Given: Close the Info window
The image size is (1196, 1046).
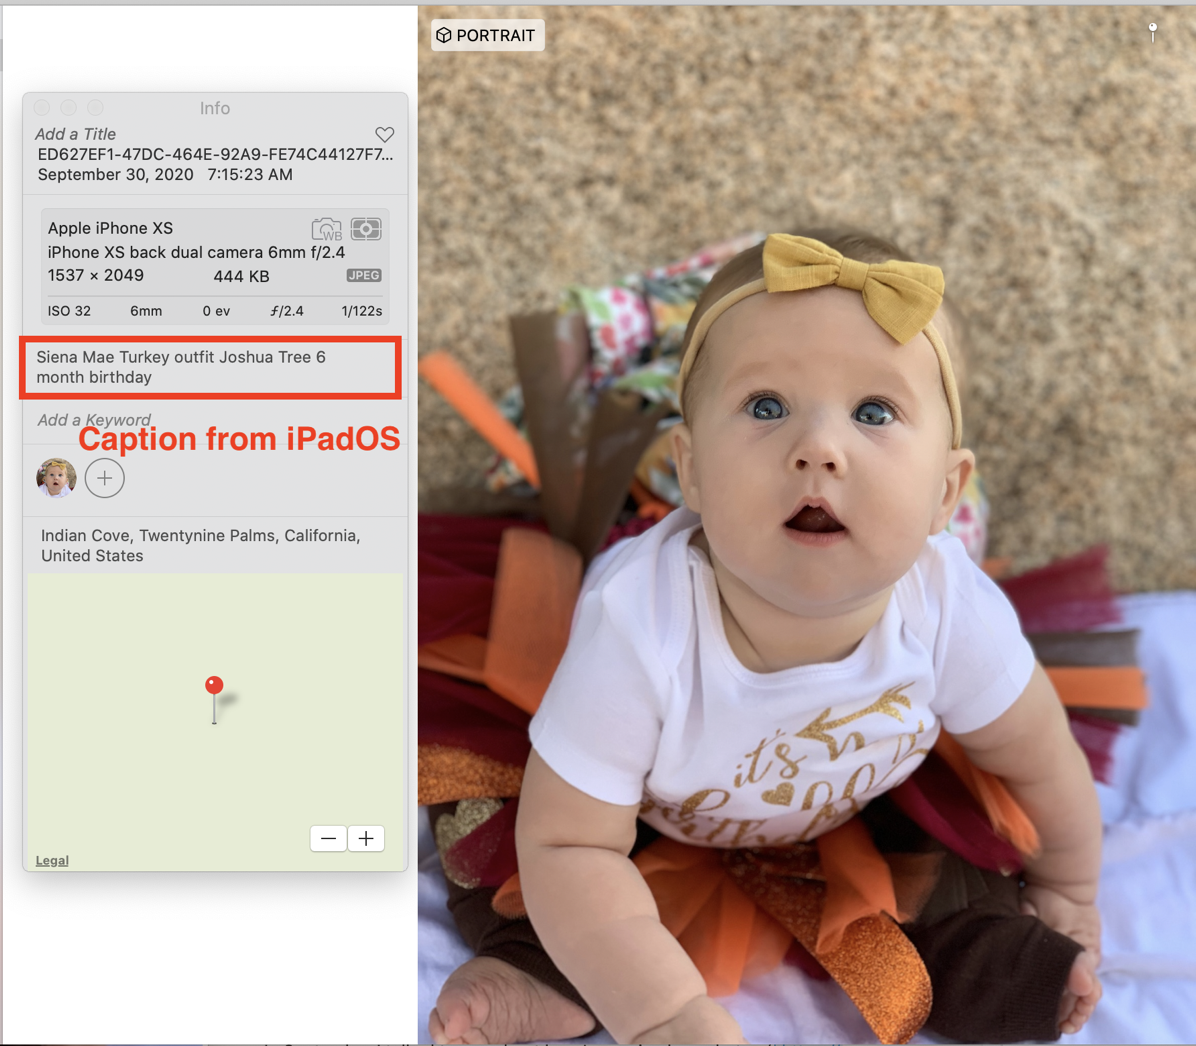Looking at the screenshot, I should click(x=42, y=108).
